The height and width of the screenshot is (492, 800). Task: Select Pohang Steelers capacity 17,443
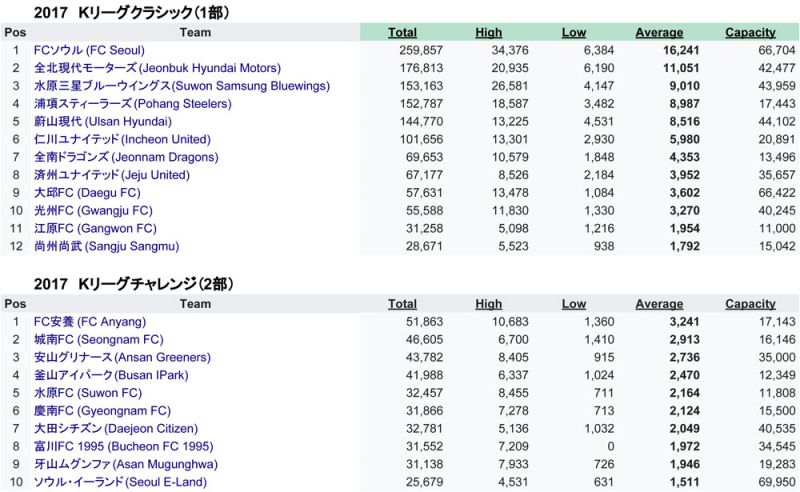click(777, 104)
